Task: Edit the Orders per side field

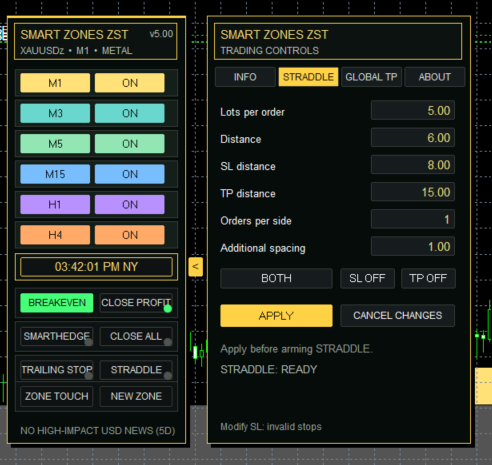Action: (413, 219)
